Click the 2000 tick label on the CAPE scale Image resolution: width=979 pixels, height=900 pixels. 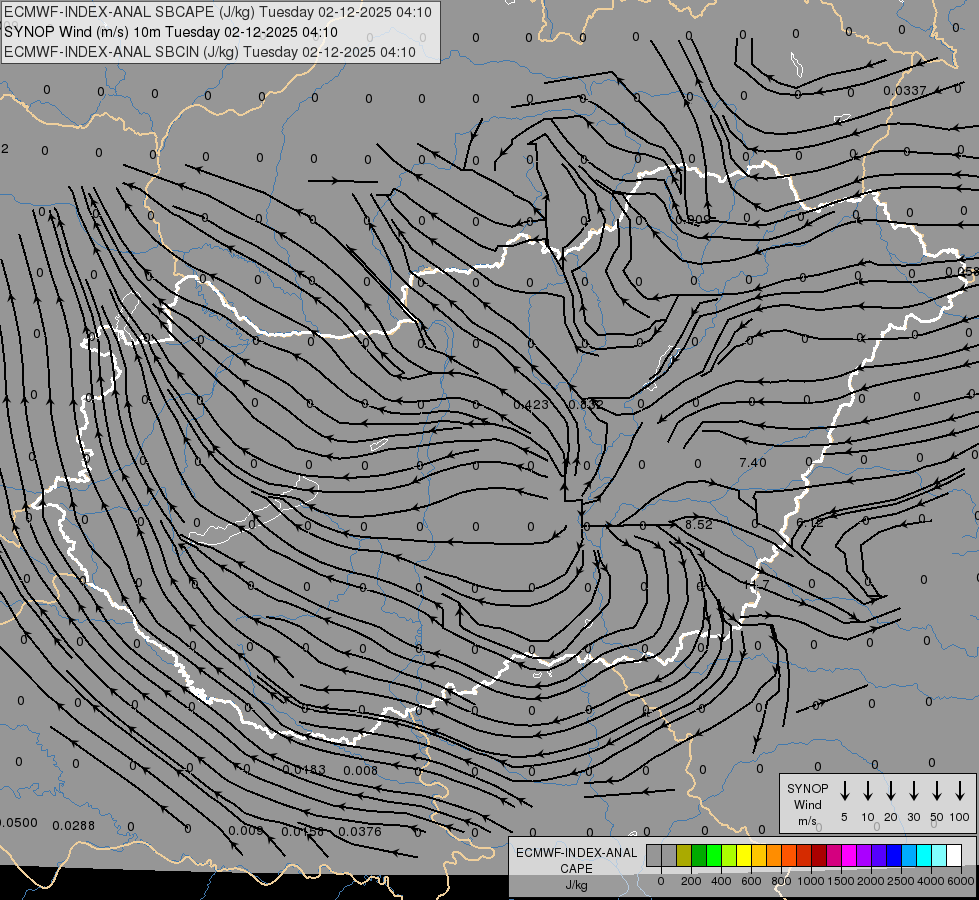[871, 881]
